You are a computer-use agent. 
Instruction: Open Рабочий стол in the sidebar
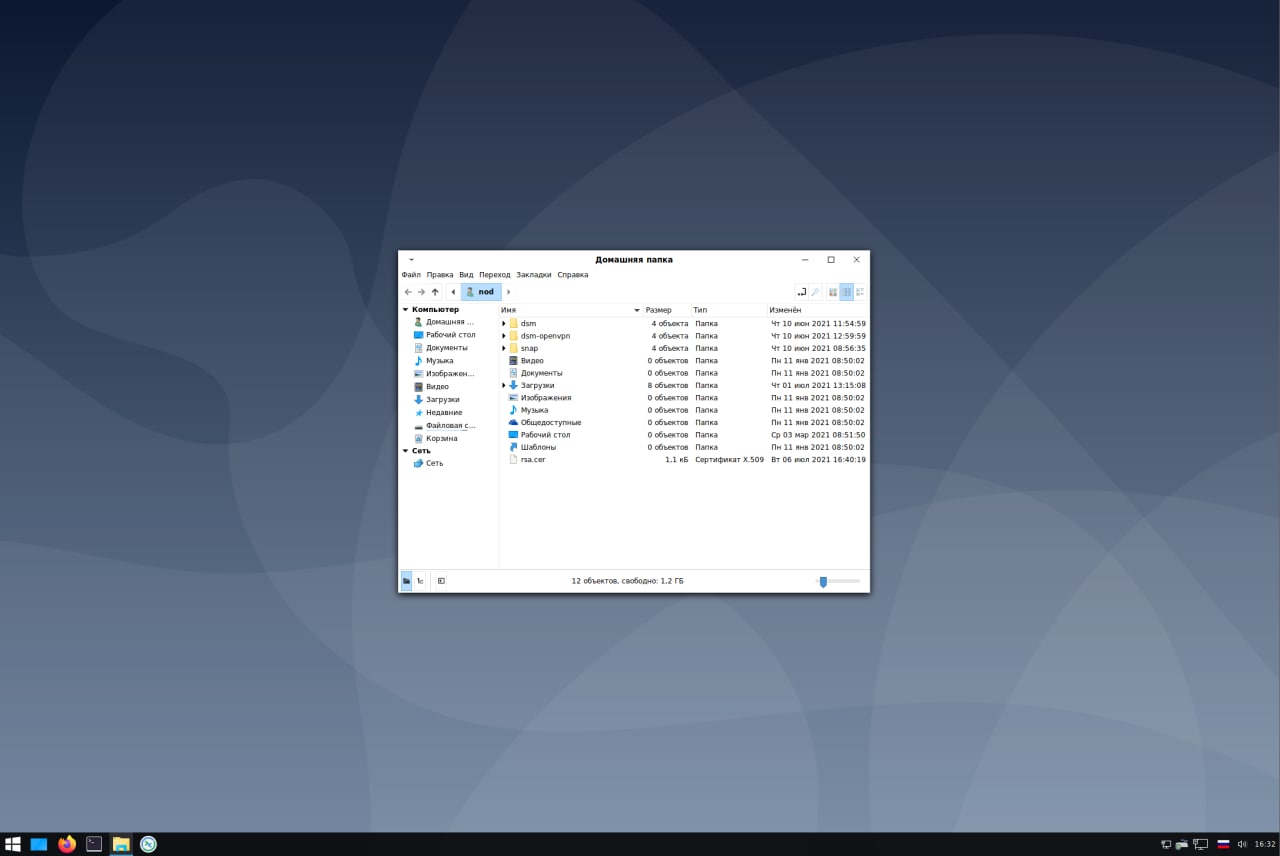click(x=444, y=335)
